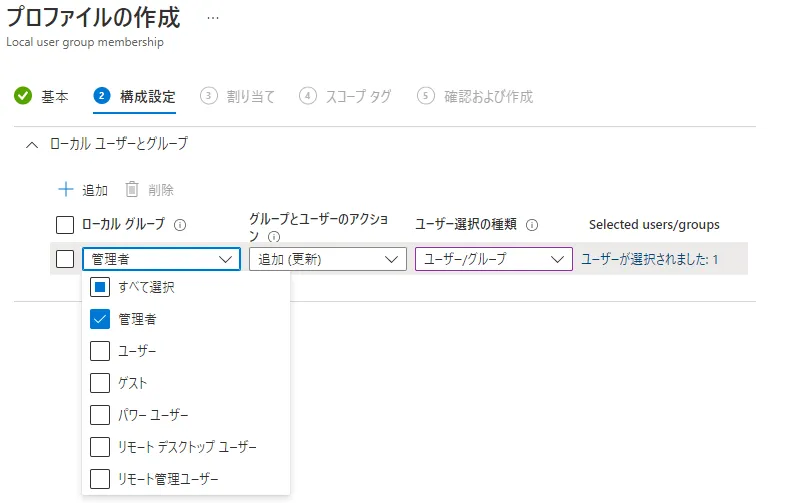Click the info icon for グループとユーザーのアクション
The height and width of the screenshot is (503, 787).
274,236
